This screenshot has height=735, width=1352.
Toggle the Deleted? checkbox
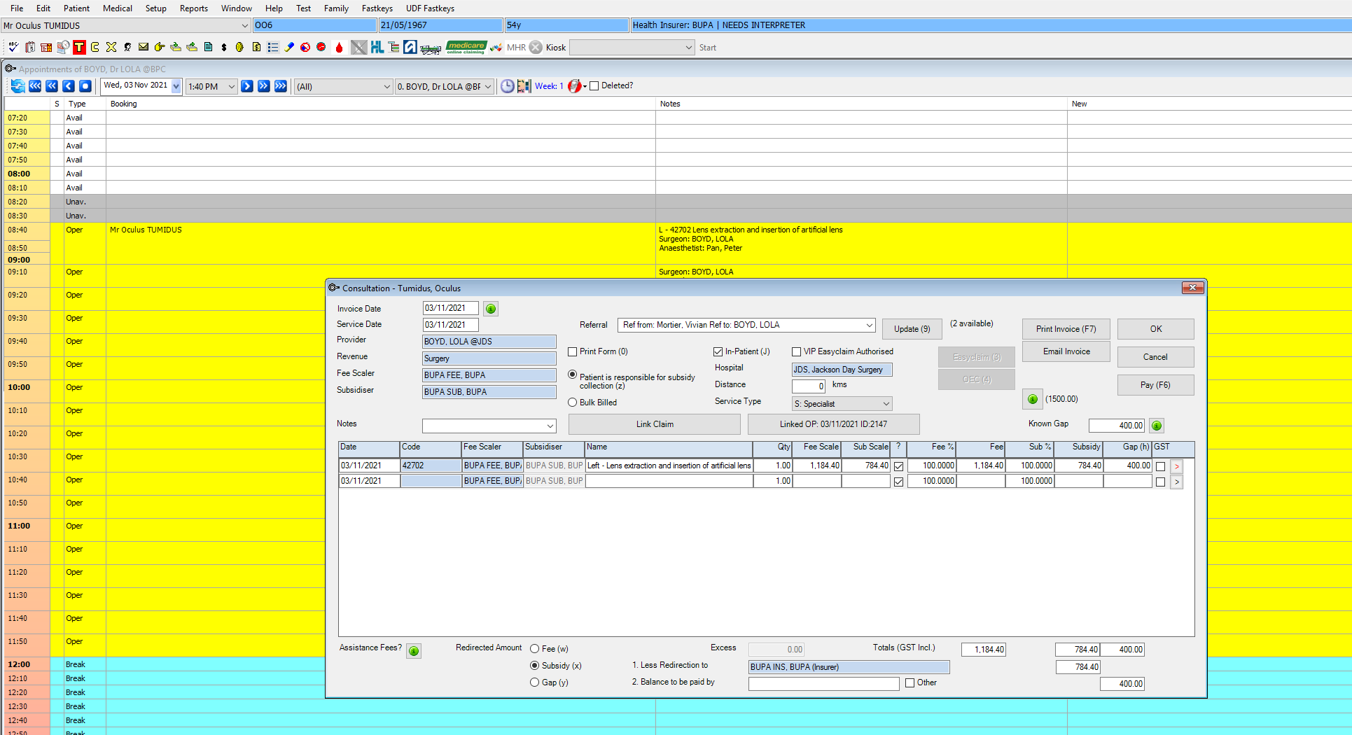(x=594, y=86)
